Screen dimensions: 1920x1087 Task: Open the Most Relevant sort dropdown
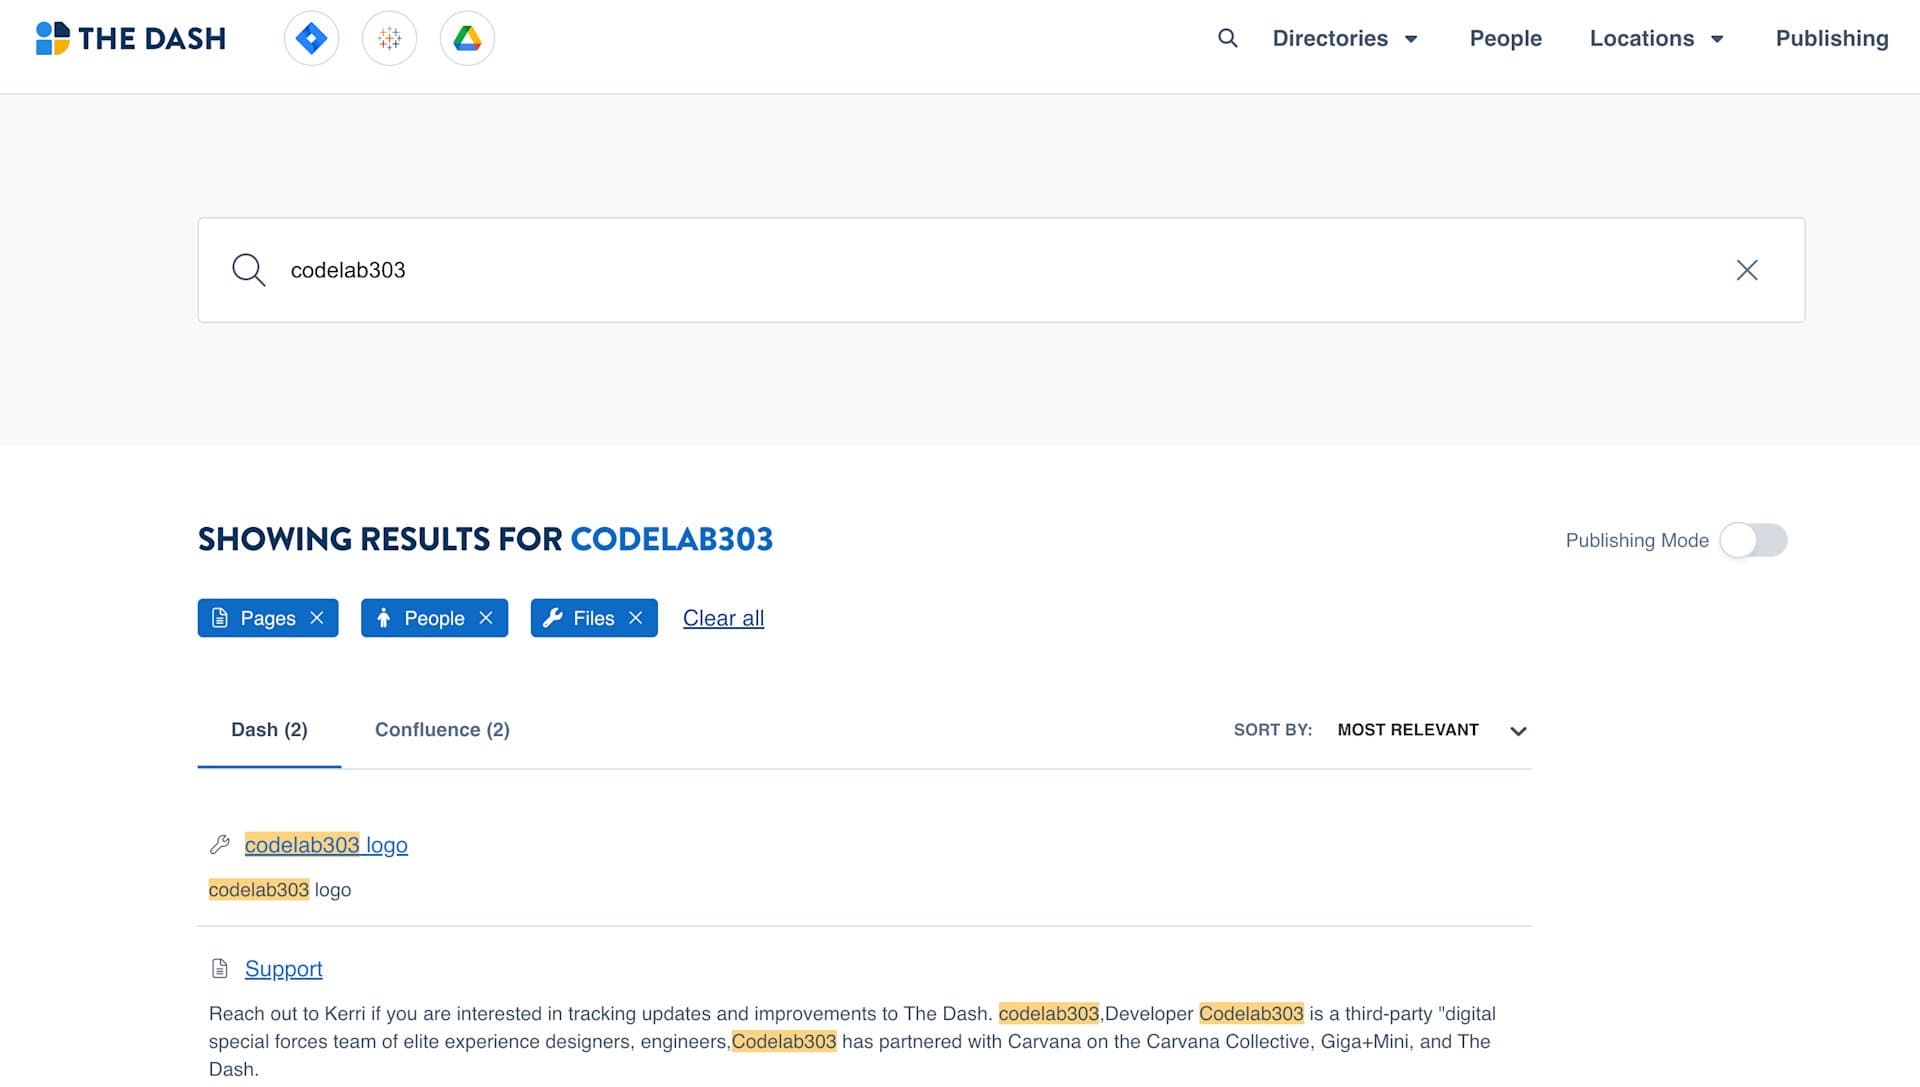(1432, 730)
